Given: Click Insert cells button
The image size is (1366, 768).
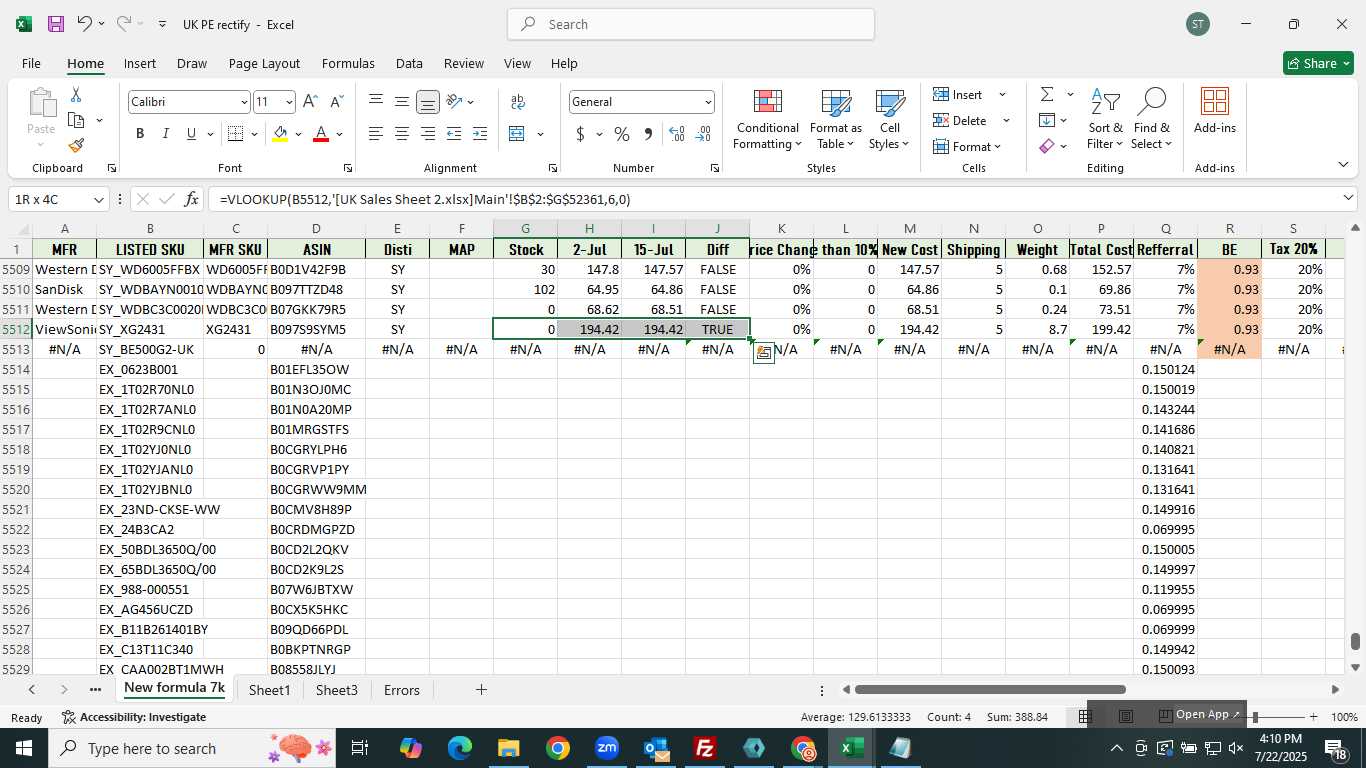Looking at the screenshot, I should tap(969, 94).
